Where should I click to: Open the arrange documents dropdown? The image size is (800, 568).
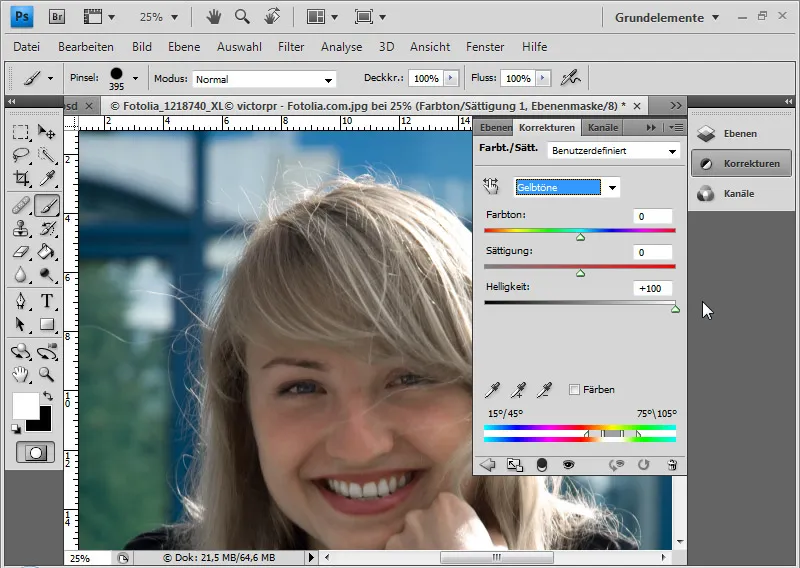(322, 17)
